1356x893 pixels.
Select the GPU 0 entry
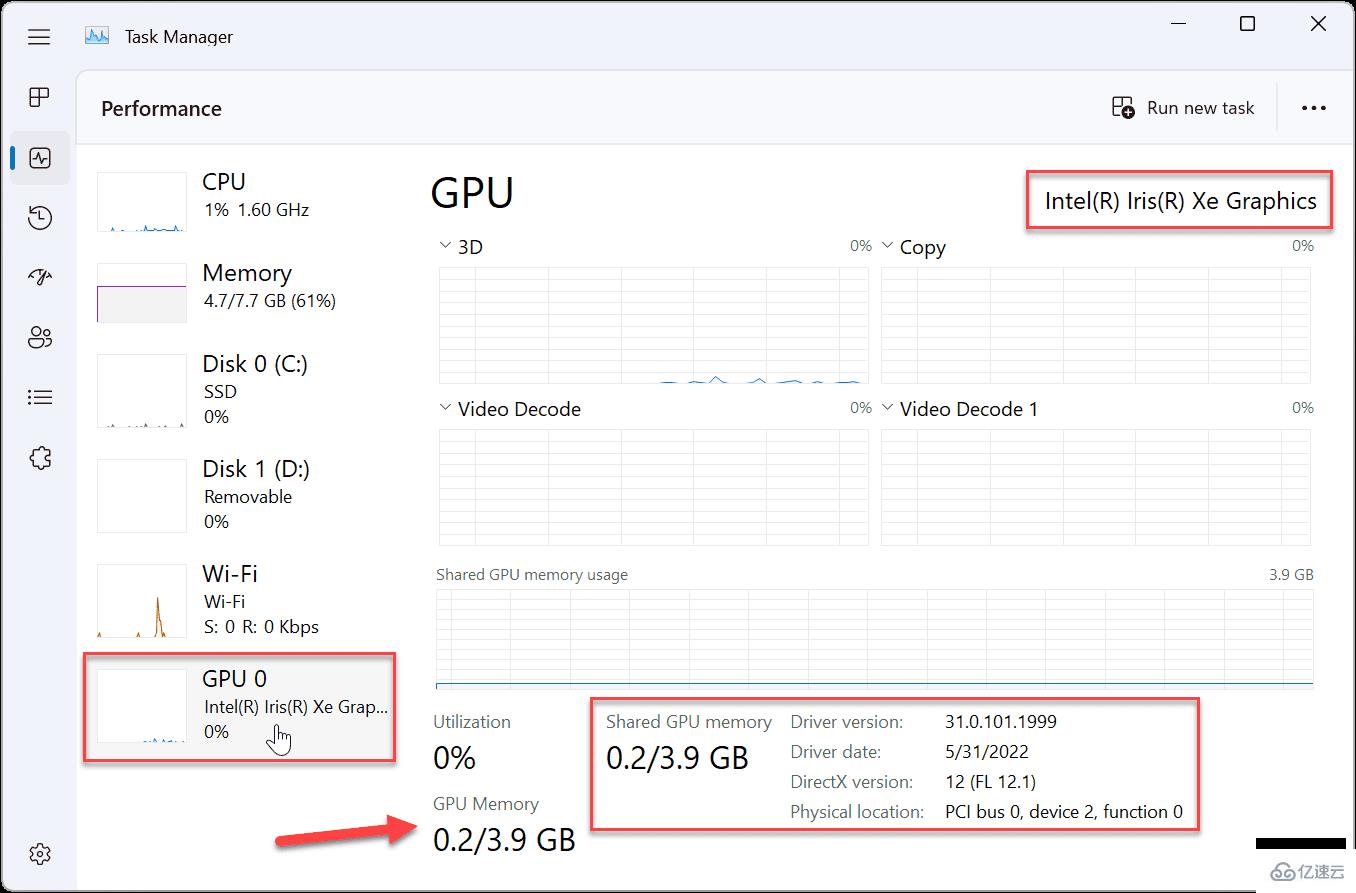pyautogui.click(x=240, y=707)
